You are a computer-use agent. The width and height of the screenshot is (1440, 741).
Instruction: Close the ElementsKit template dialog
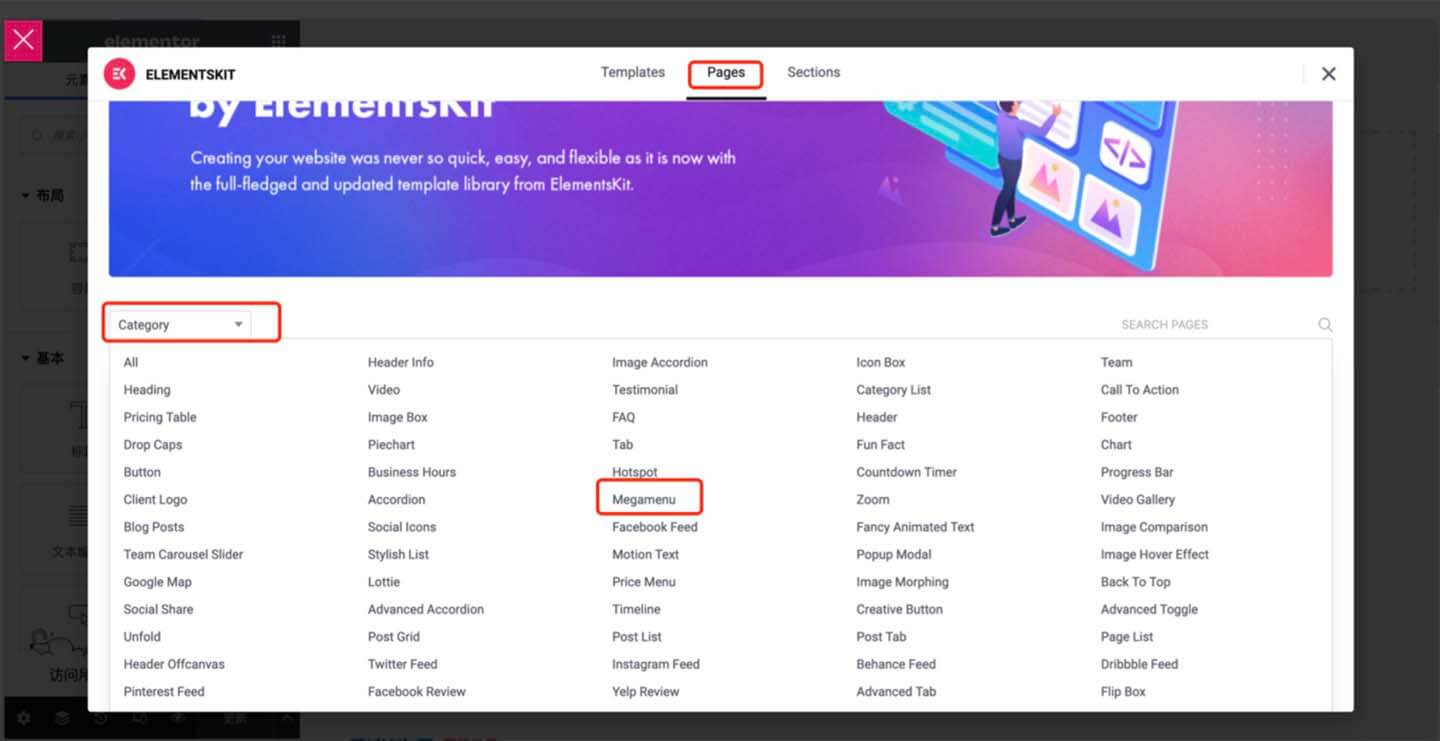click(x=1328, y=74)
